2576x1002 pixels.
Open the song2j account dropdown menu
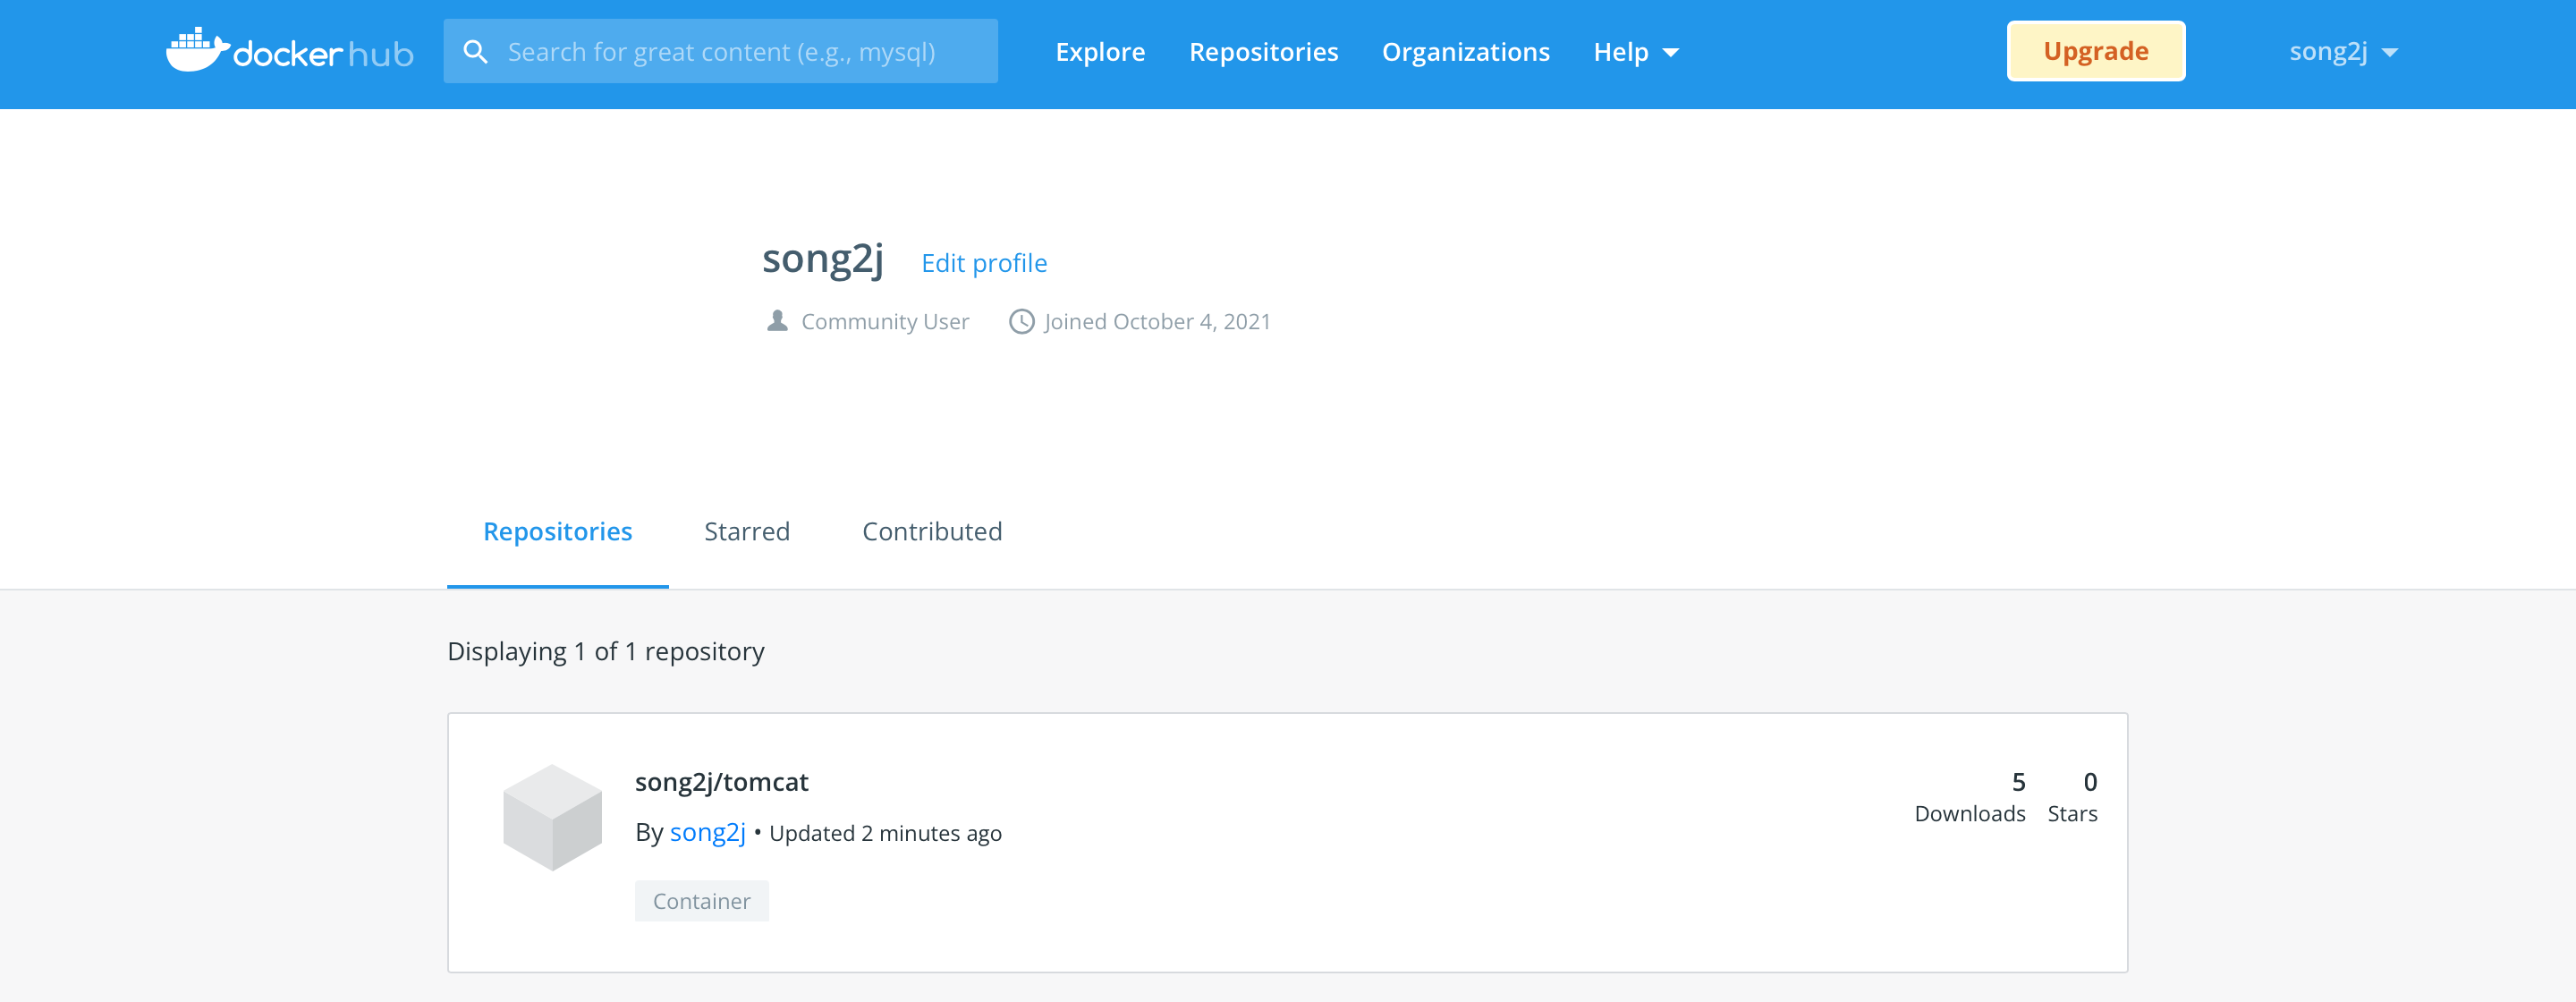pos(2343,52)
